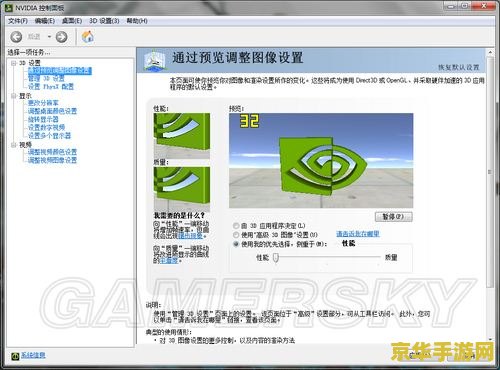This screenshot has height=370, width=500.
Task: Open the blue link beside the advanced 3D option
Action: (358, 234)
